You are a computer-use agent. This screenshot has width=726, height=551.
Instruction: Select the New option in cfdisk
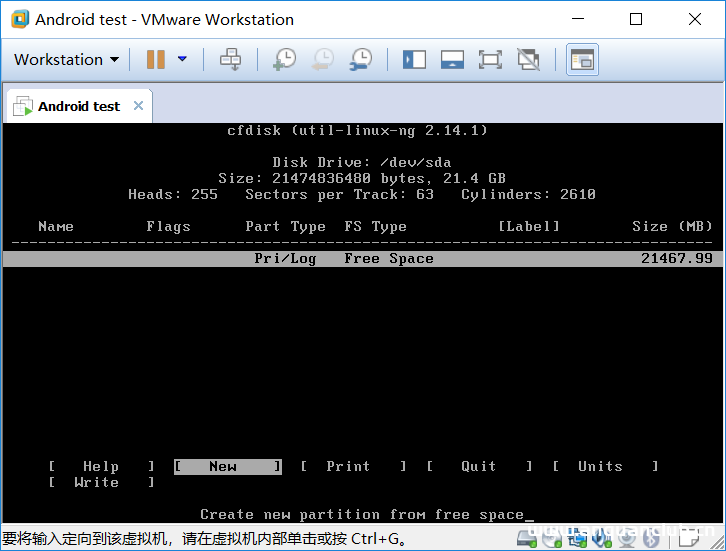point(228,466)
